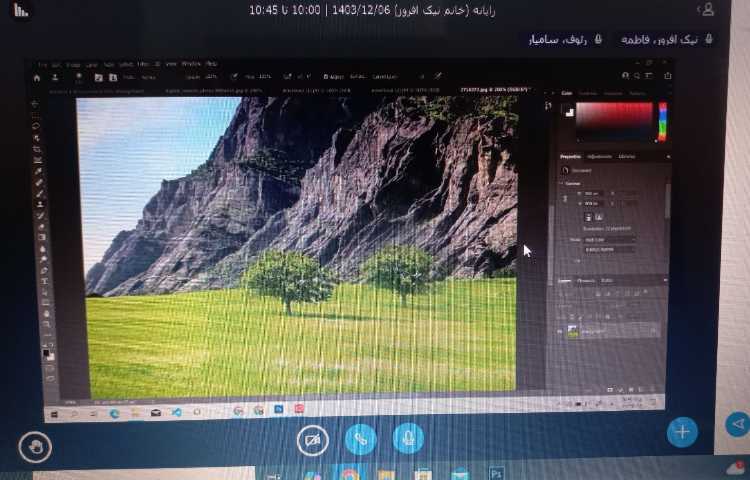
Task: Mute or unmute the microphone button
Action: pyautogui.click(x=408, y=438)
